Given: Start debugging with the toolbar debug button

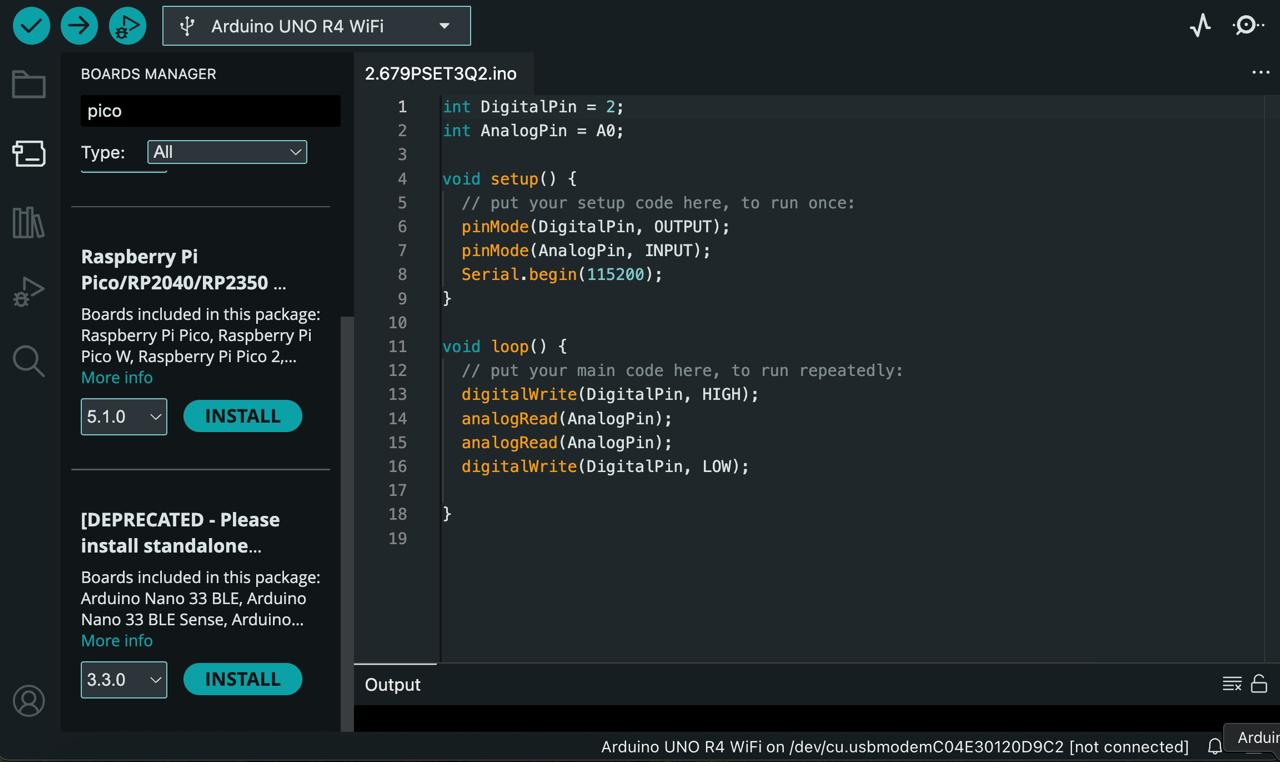Looking at the screenshot, I should coord(127,26).
